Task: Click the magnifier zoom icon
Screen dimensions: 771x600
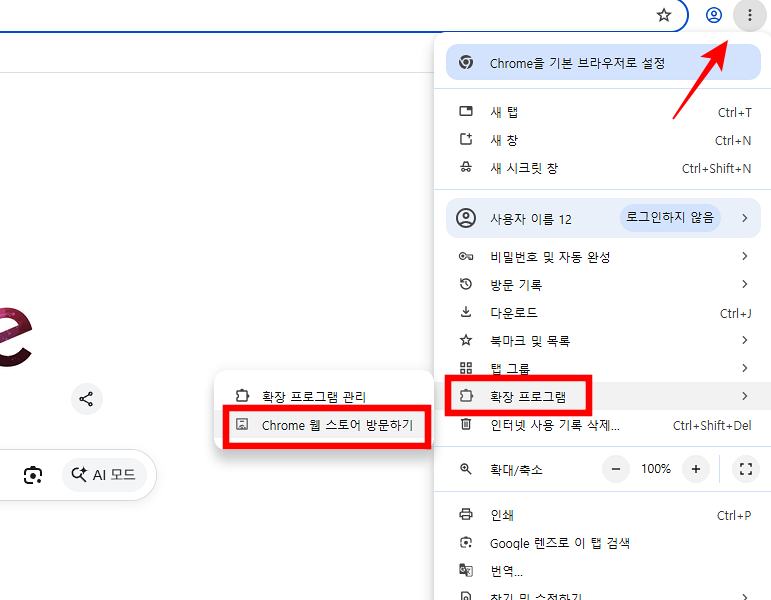Action: coord(466,469)
